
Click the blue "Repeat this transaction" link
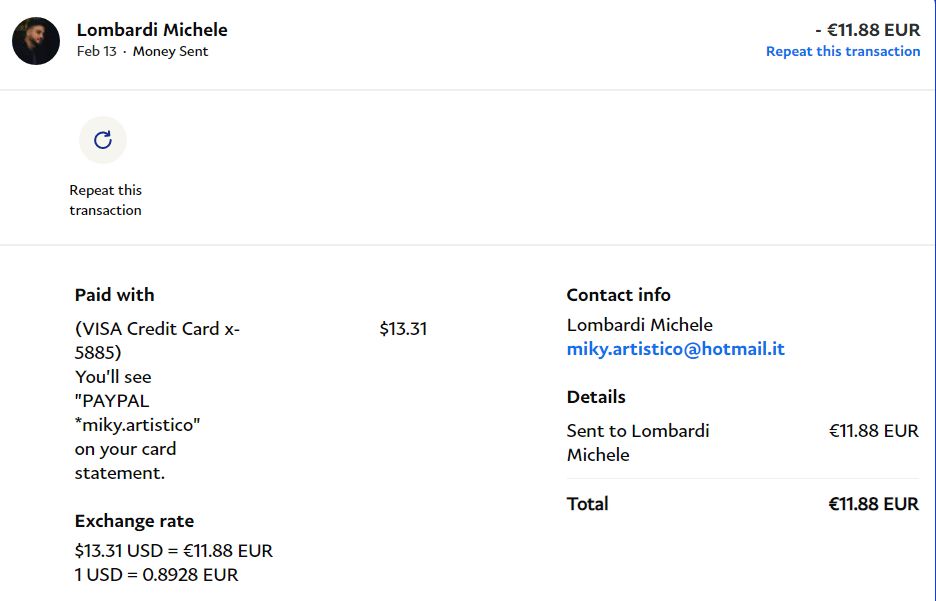click(842, 51)
